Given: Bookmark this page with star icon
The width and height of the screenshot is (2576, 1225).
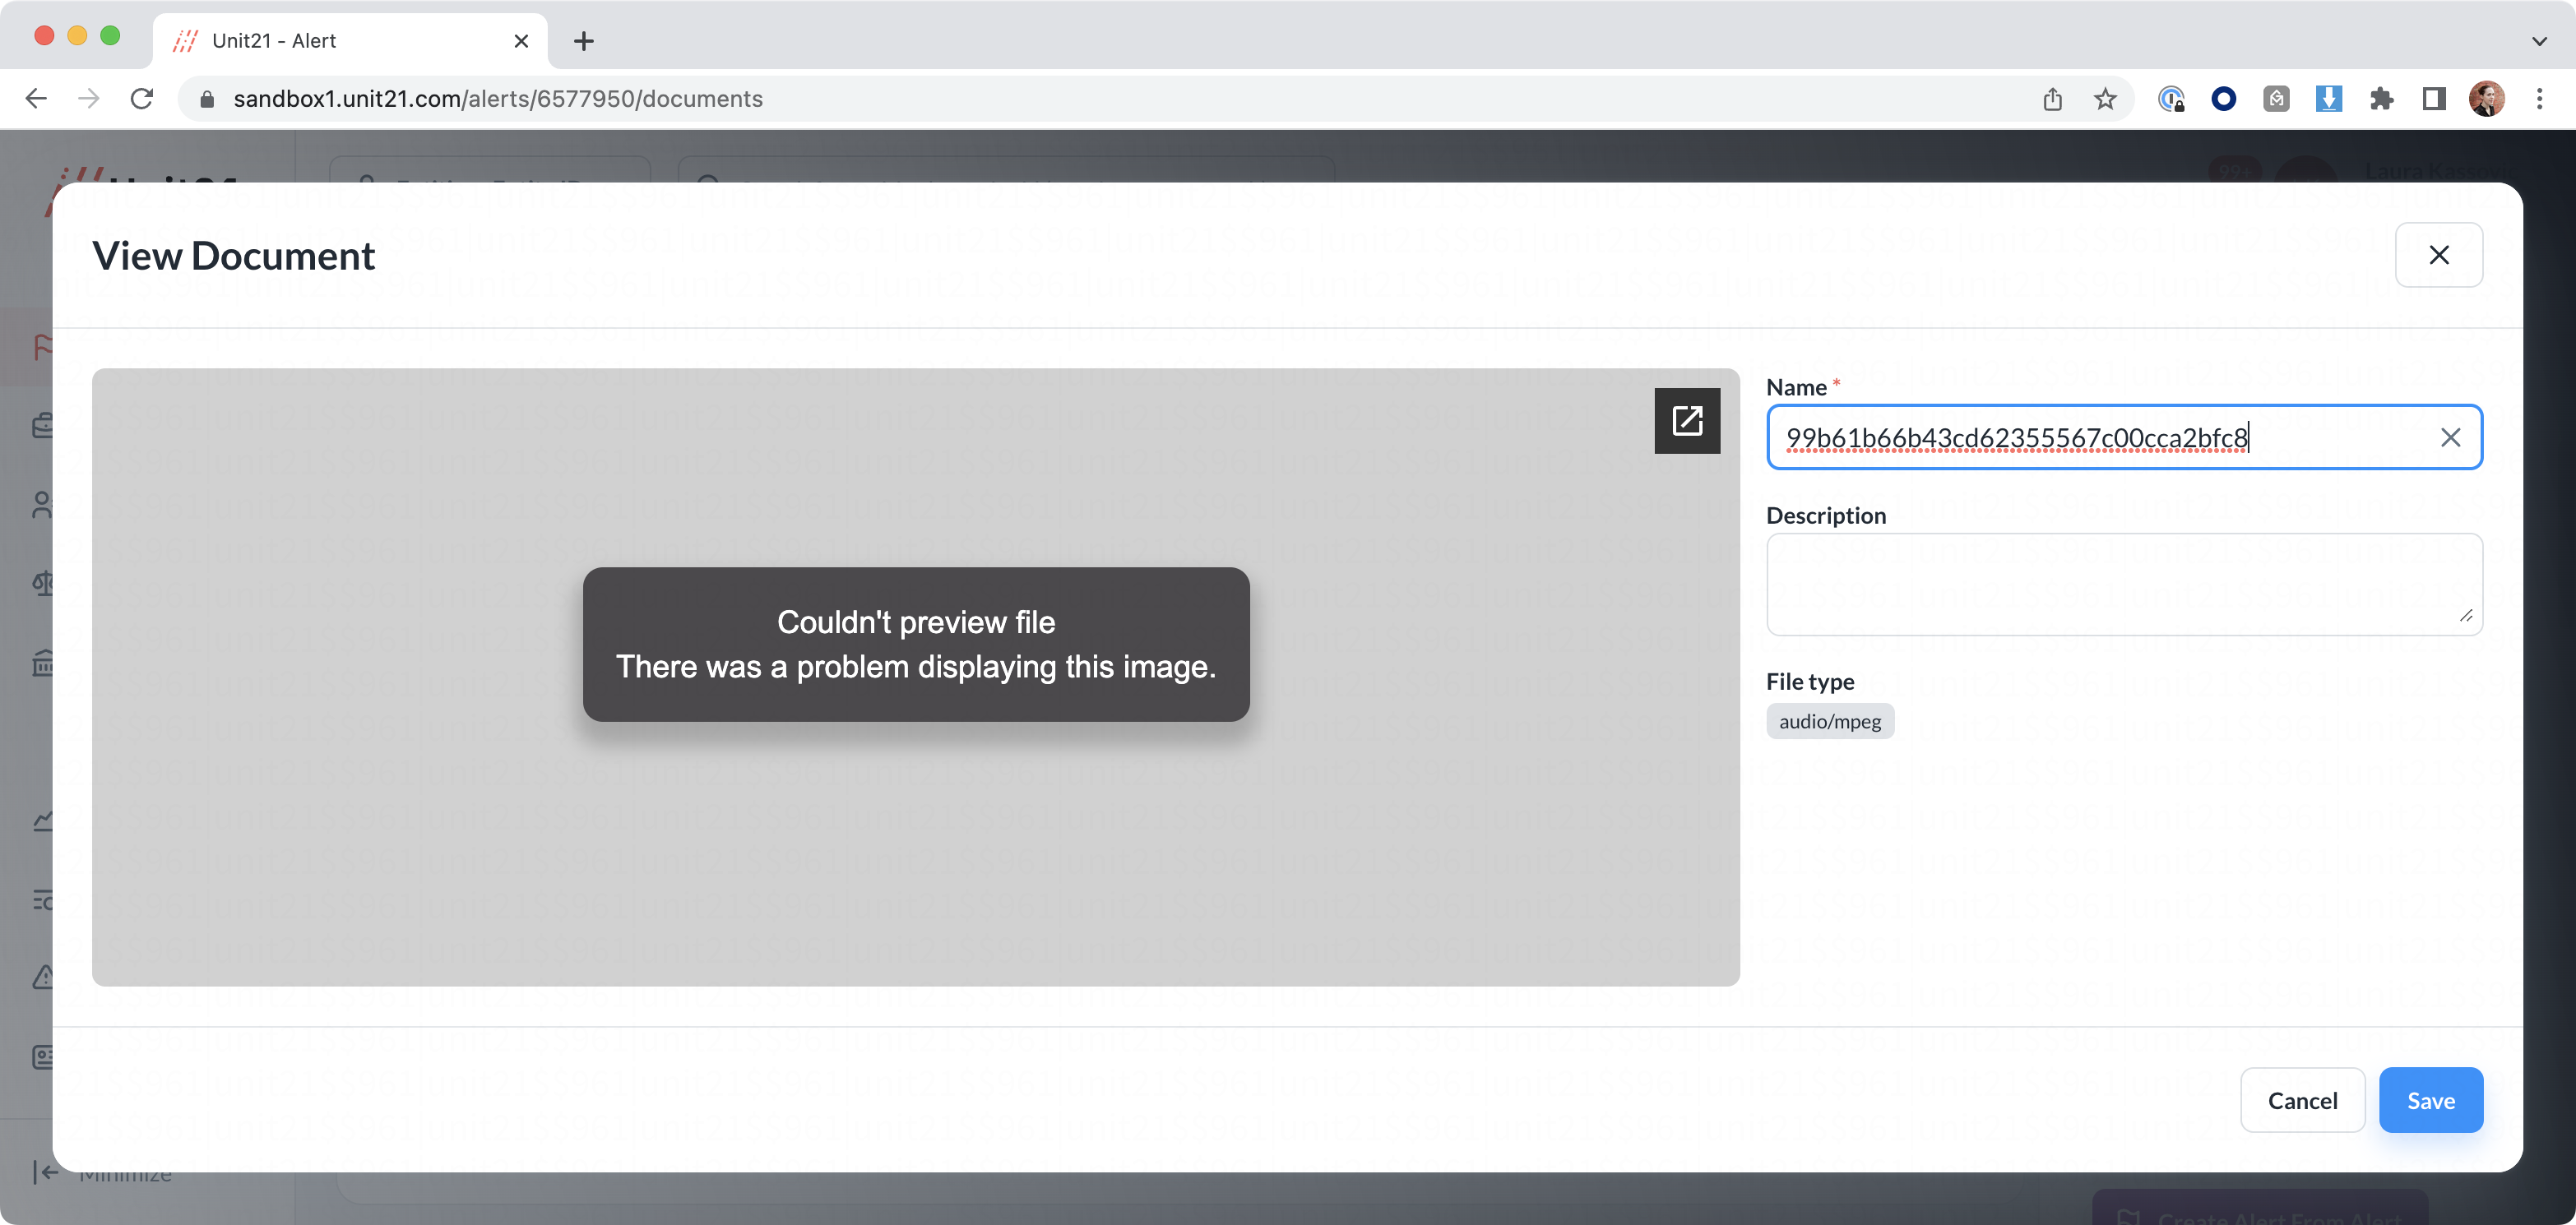Looking at the screenshot, I should tap(2105, 99).
